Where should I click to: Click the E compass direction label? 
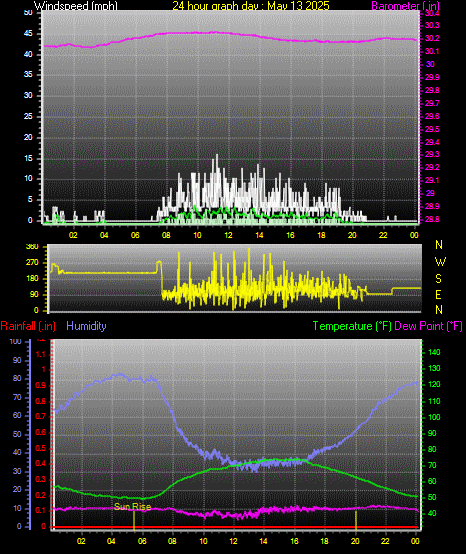(438, 294)
